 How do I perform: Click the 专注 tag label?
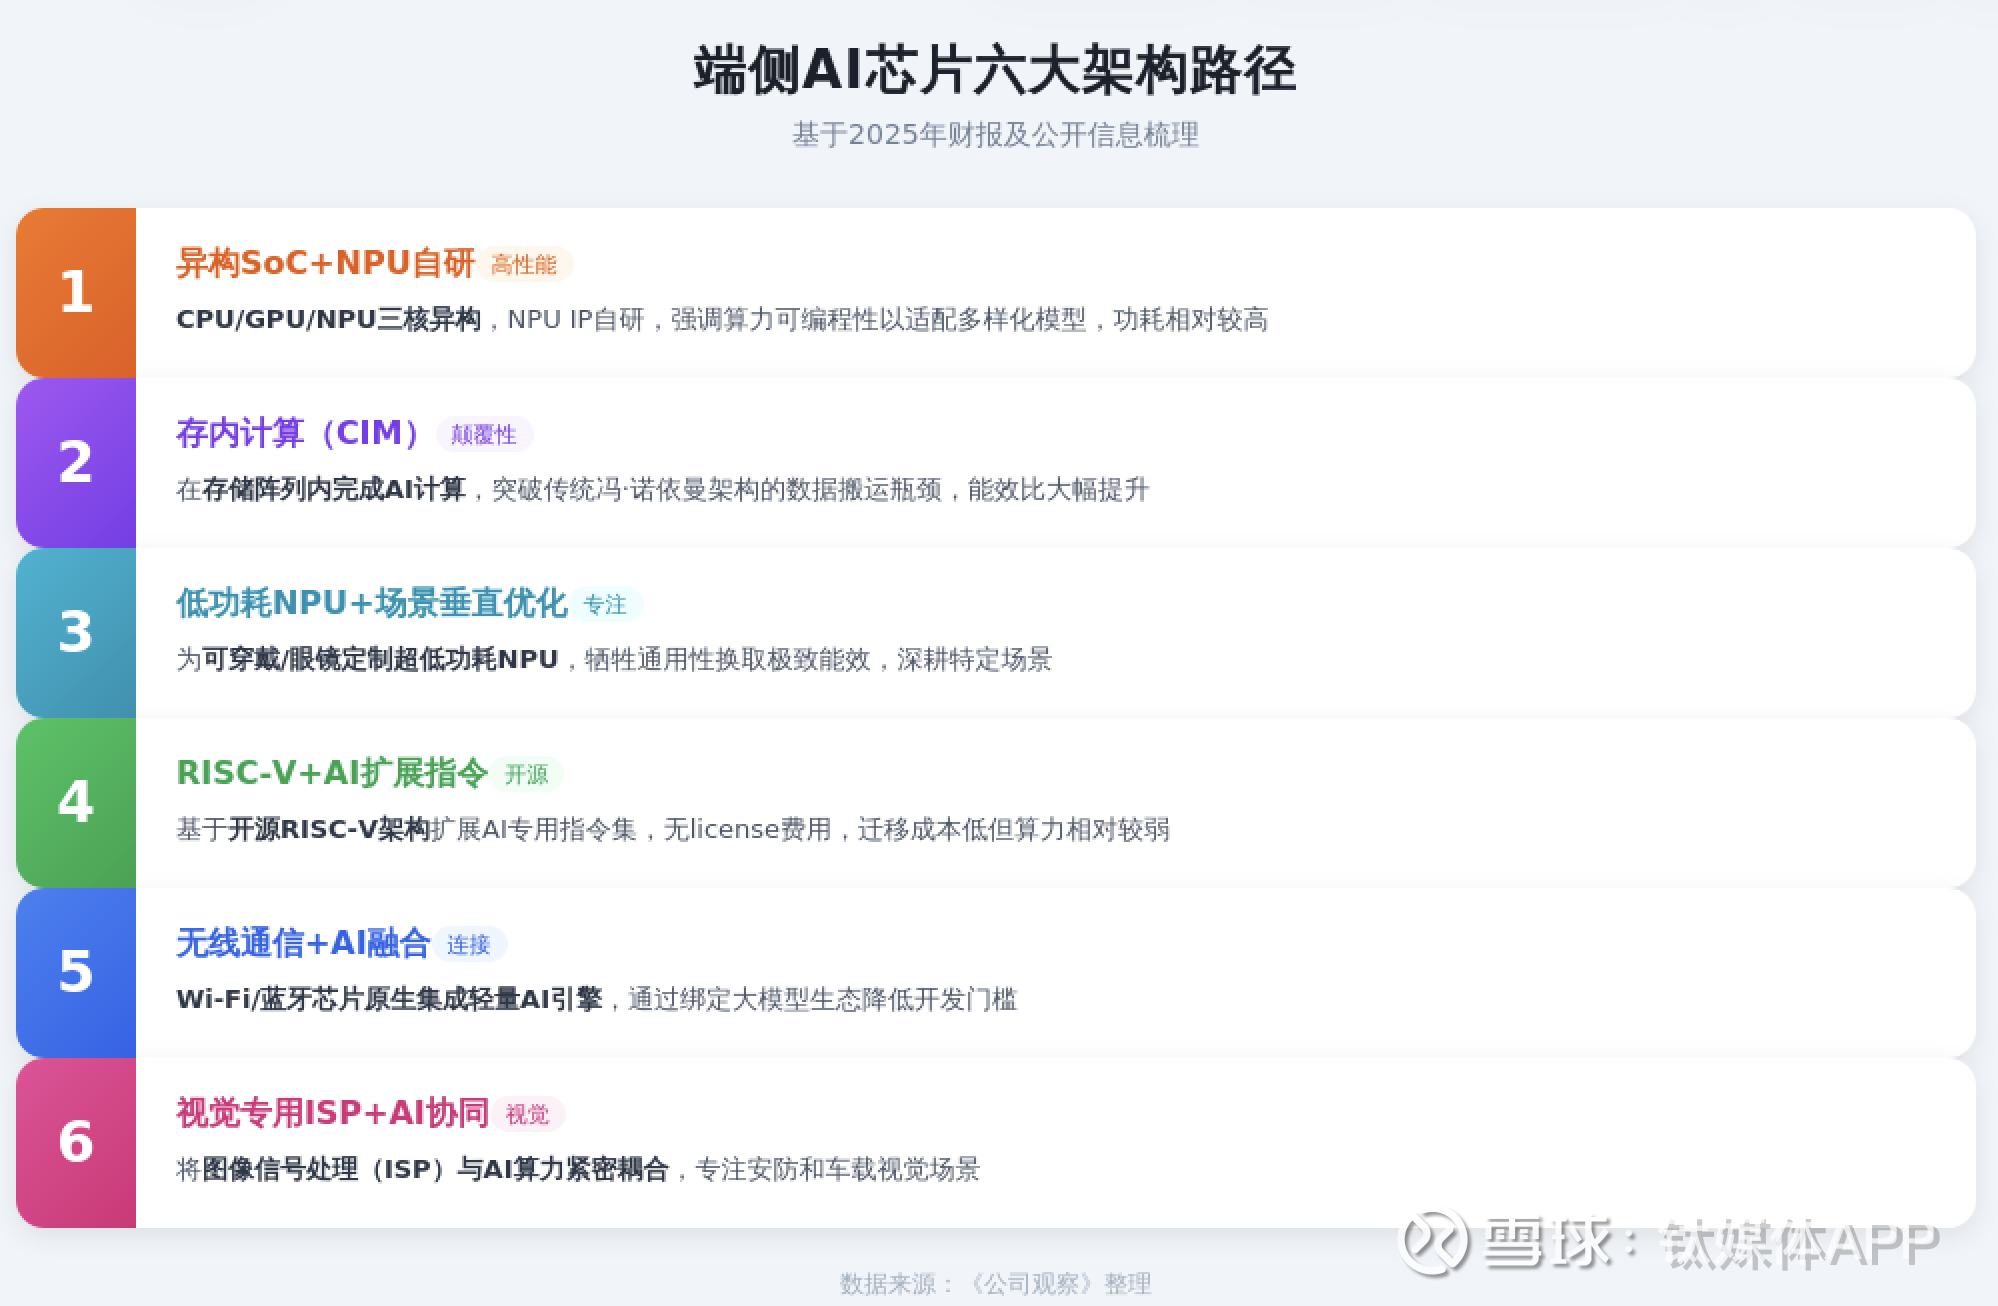click(605, 605)
